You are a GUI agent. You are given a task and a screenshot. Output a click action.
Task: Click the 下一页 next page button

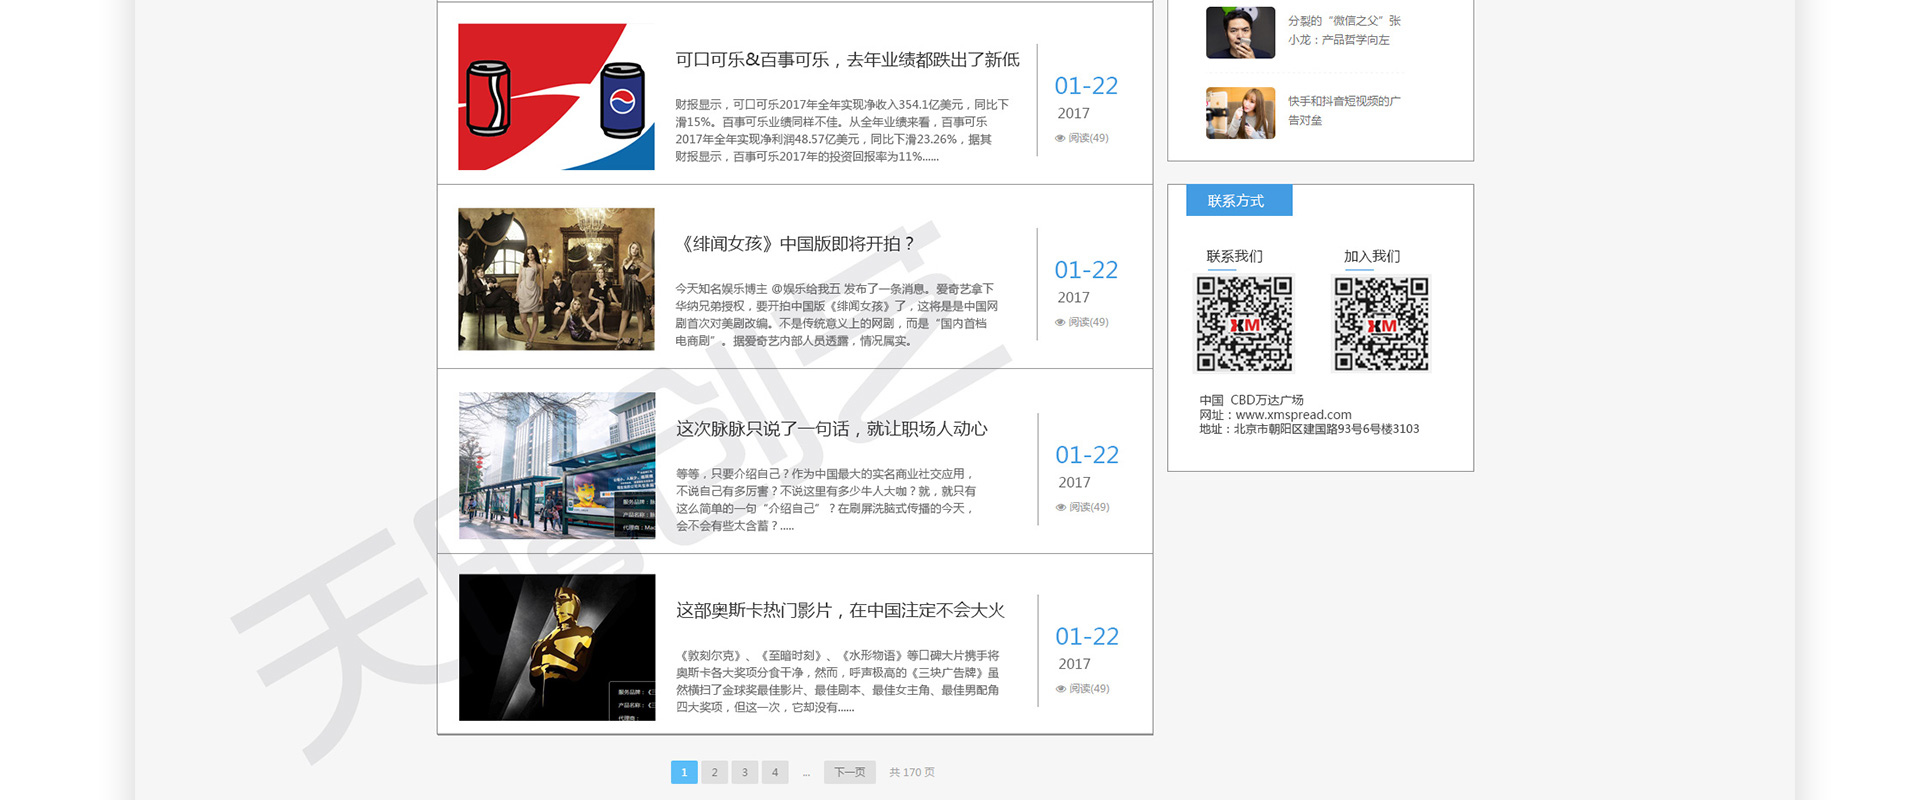pos(849,772)
